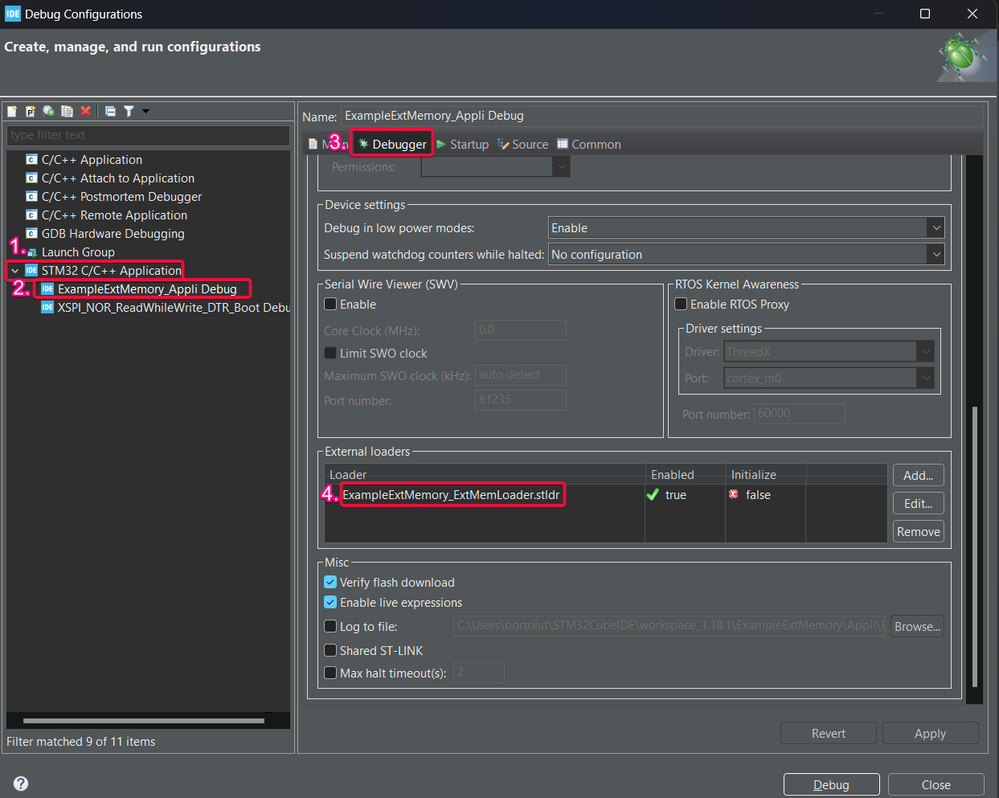Toggle Limit SWO clock checkbox
Image resolution: width=999 pixels, height=798 pixels.
tap(330, 353)
